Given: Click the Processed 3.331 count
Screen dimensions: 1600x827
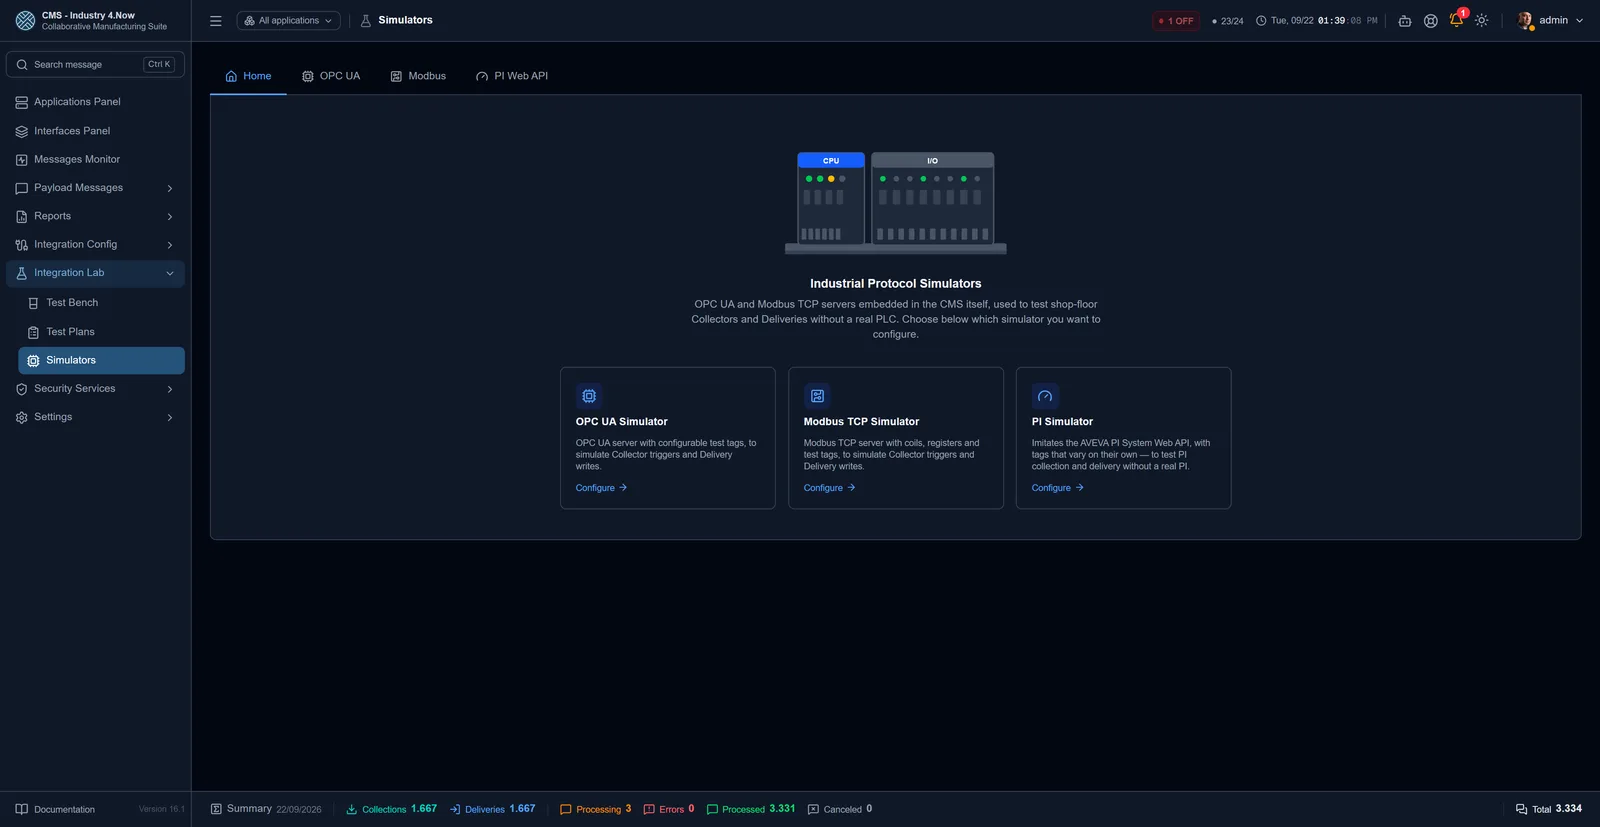Looking at the screenshot, I should [782, 809].
